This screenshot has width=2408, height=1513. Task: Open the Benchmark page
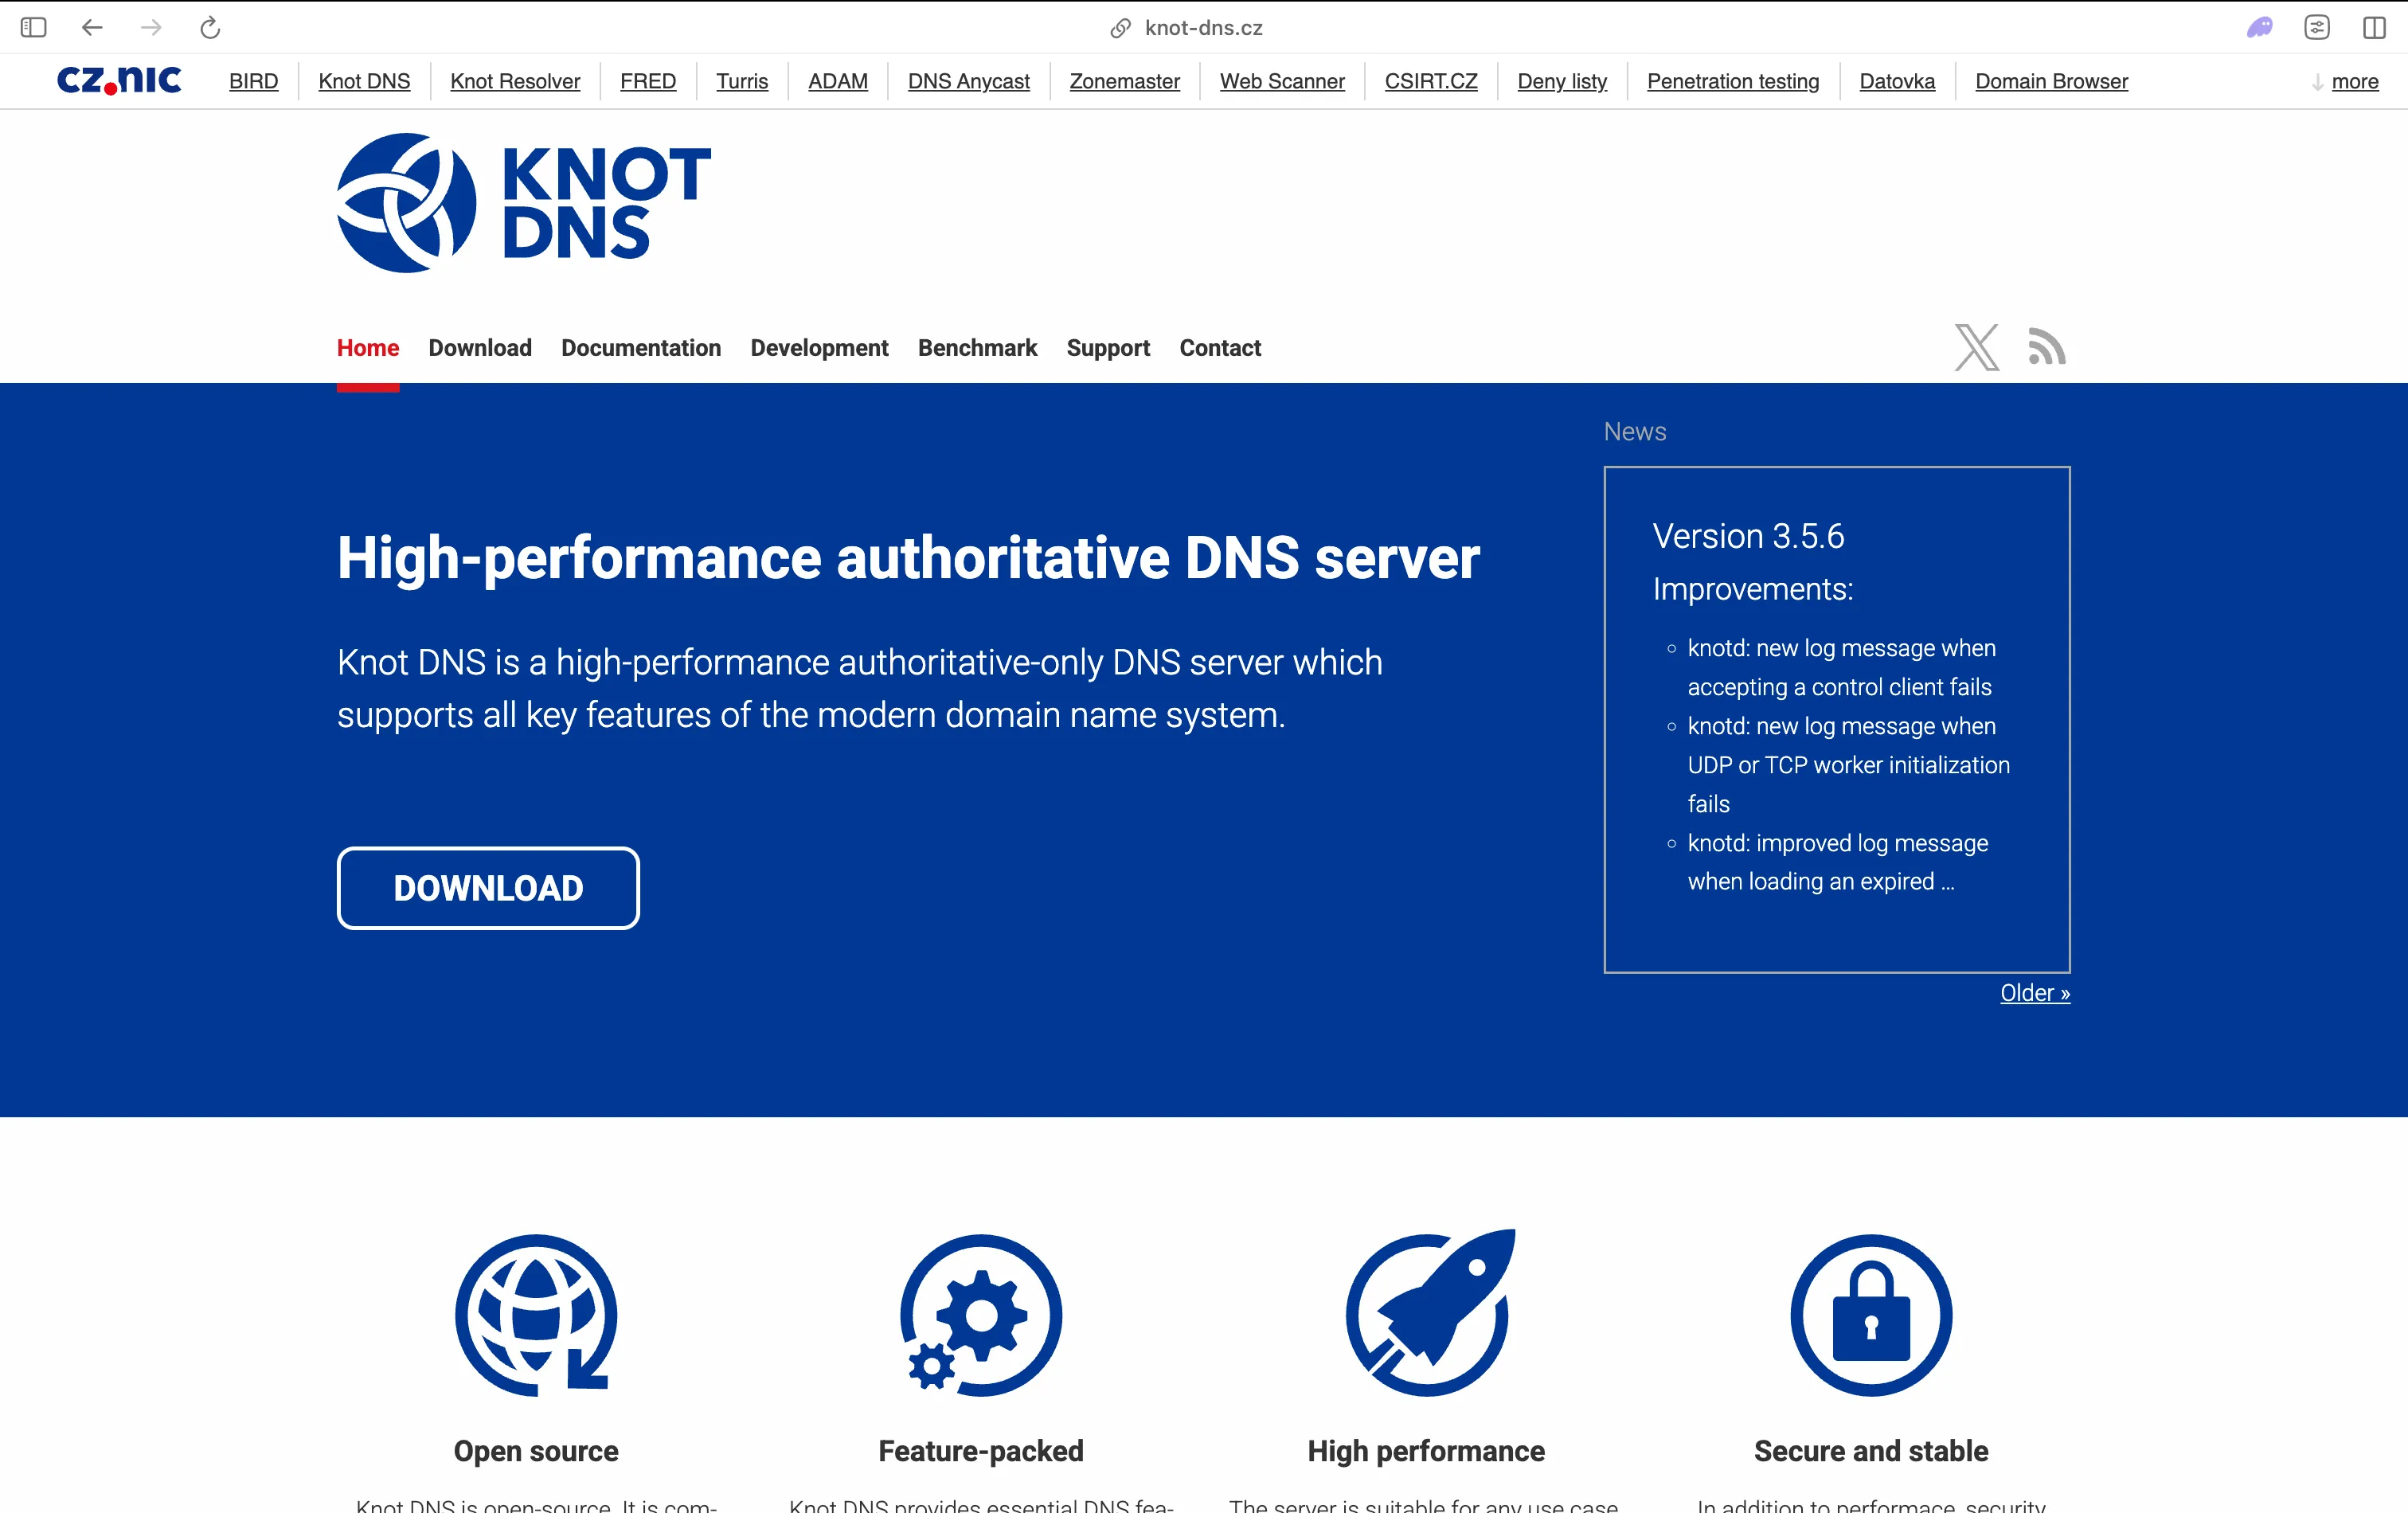point(977,348)
